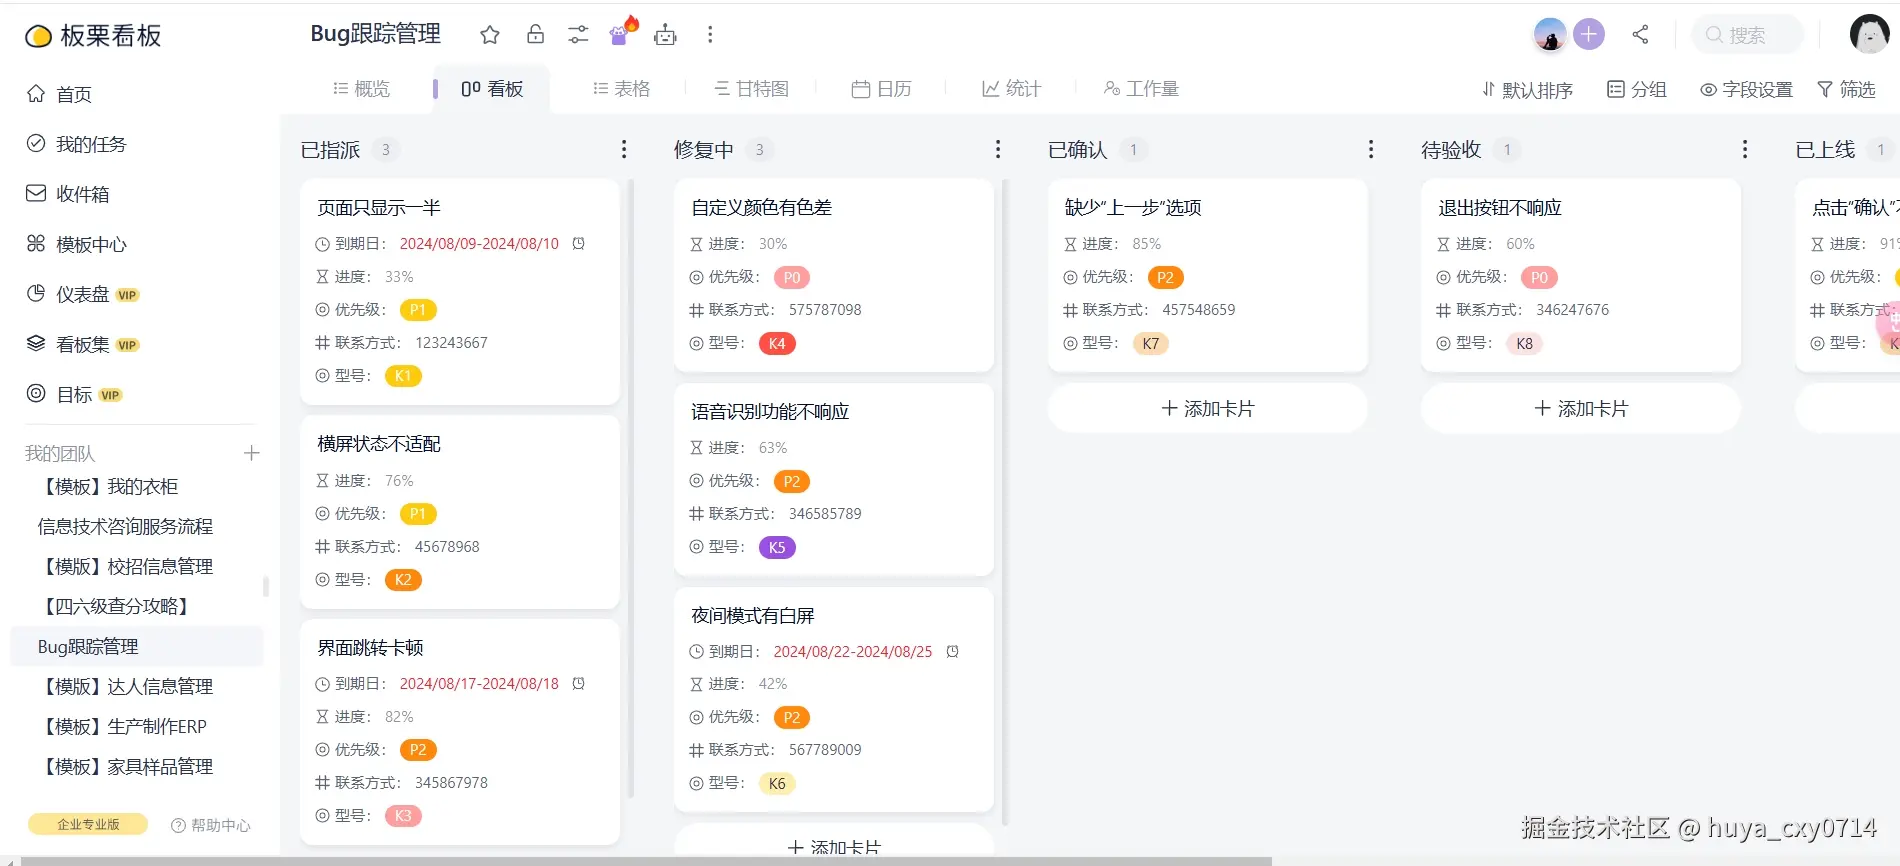
Task: Open the lock permission icon in header
Action: pos(535,34)
